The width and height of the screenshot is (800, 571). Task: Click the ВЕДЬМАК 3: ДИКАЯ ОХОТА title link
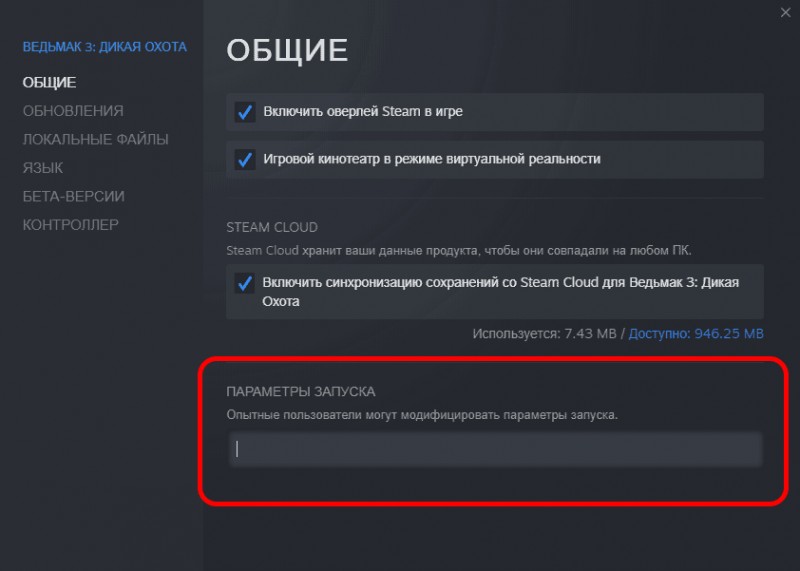105,47
